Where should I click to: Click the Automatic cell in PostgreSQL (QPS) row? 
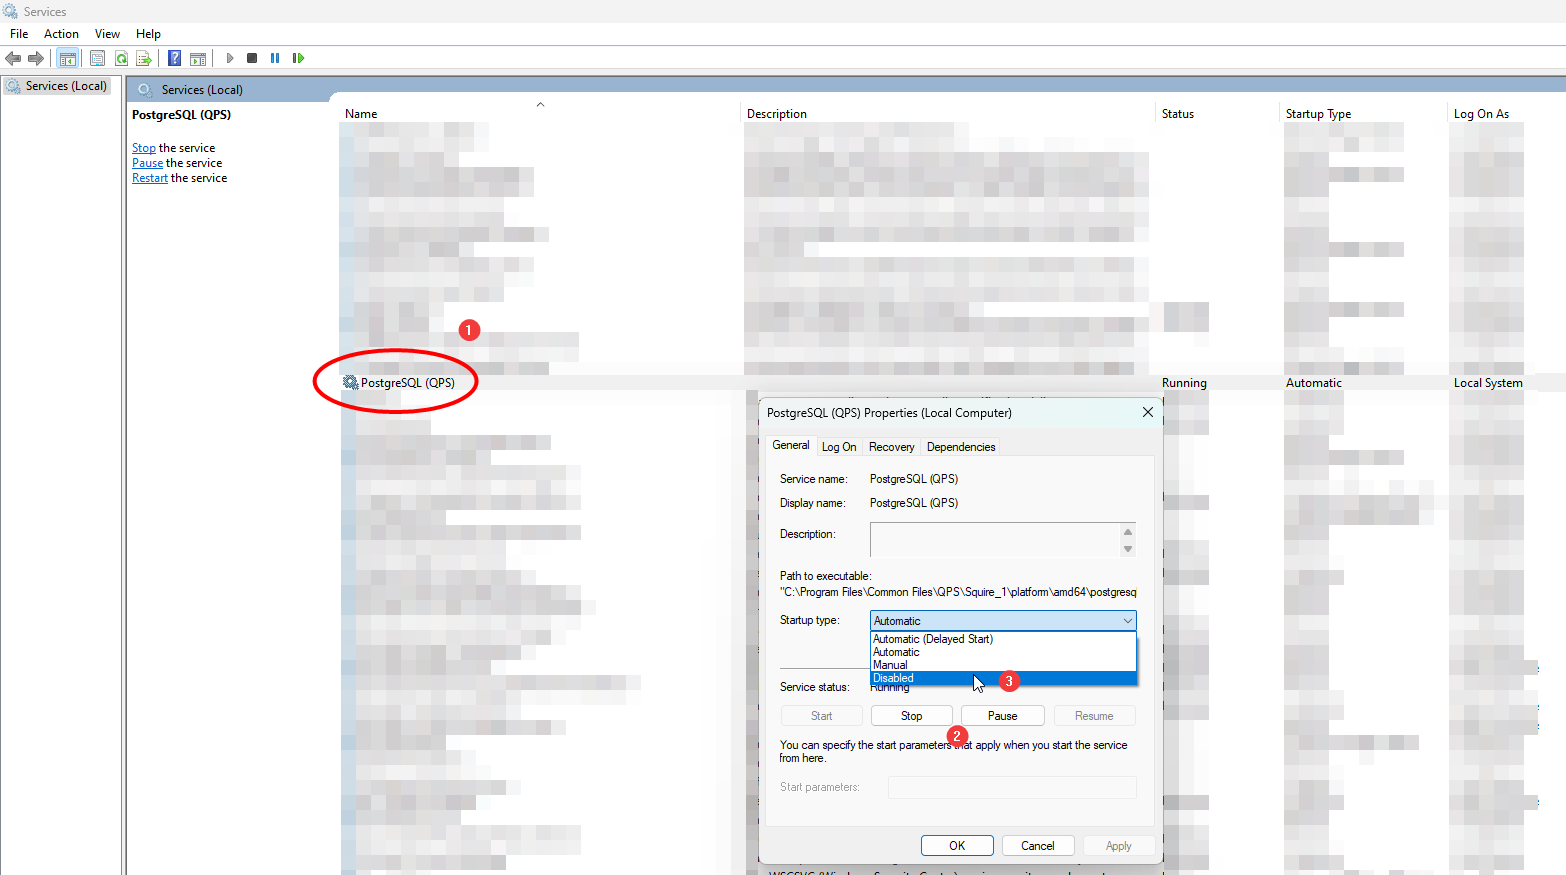point(1314,383)
